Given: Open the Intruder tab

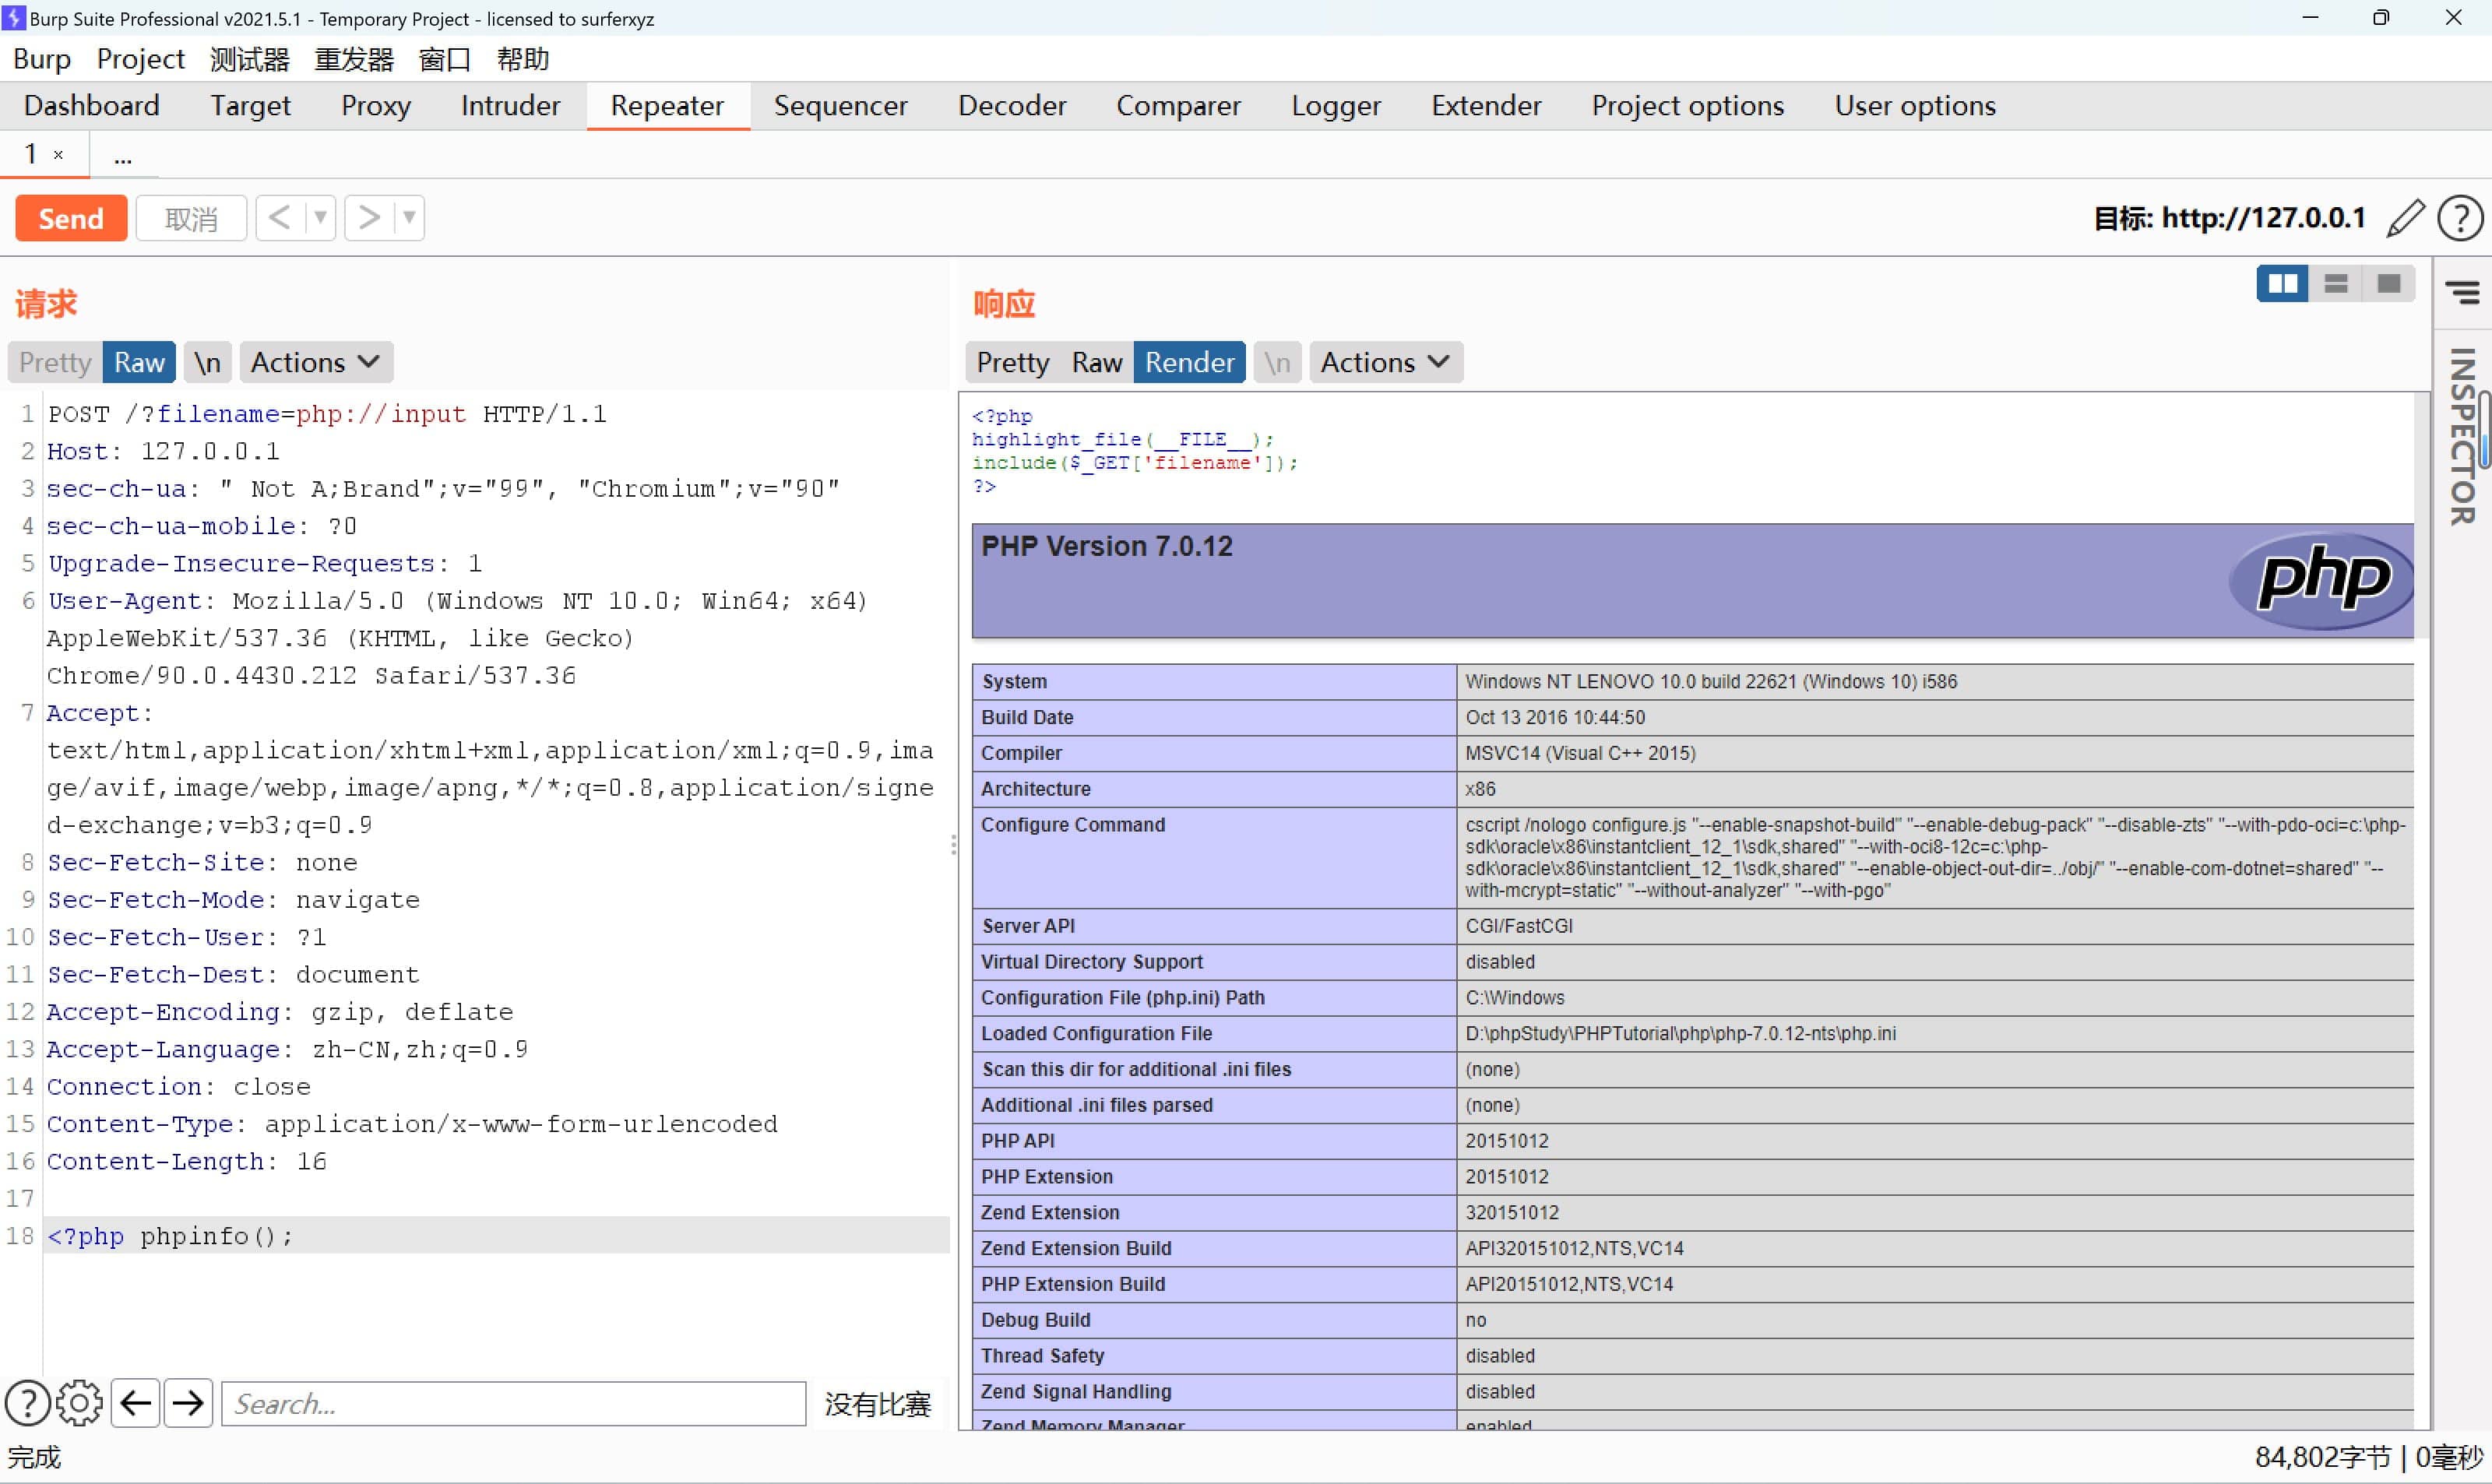Looking at the screenshot, I should point(510,105).
